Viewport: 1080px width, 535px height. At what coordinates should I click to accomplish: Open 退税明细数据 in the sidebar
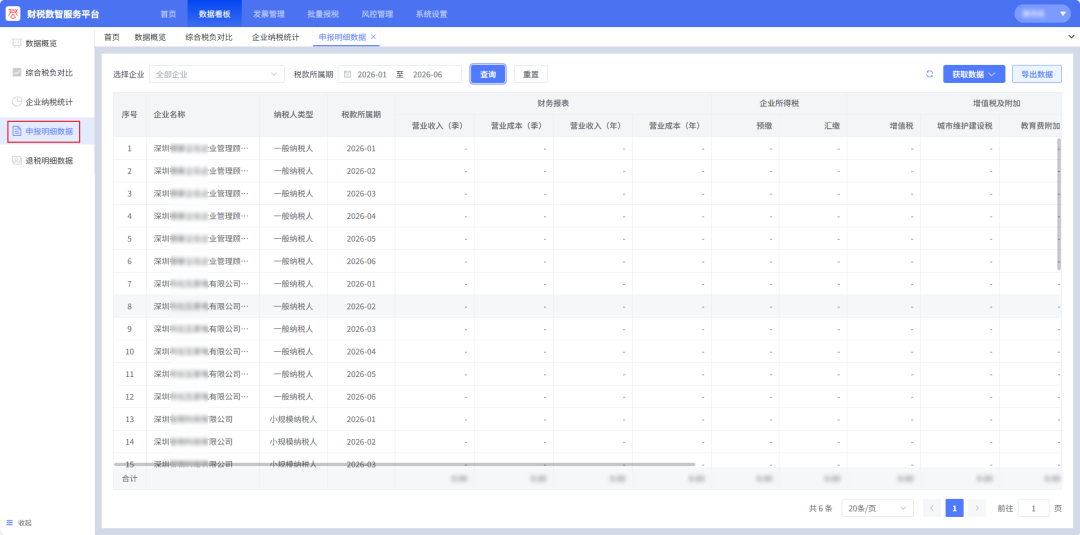coord(47,160)
